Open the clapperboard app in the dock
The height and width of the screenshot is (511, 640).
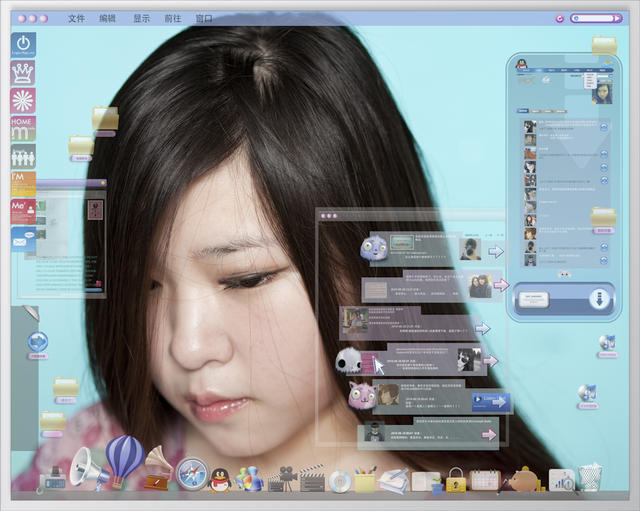tap(312, 478)
